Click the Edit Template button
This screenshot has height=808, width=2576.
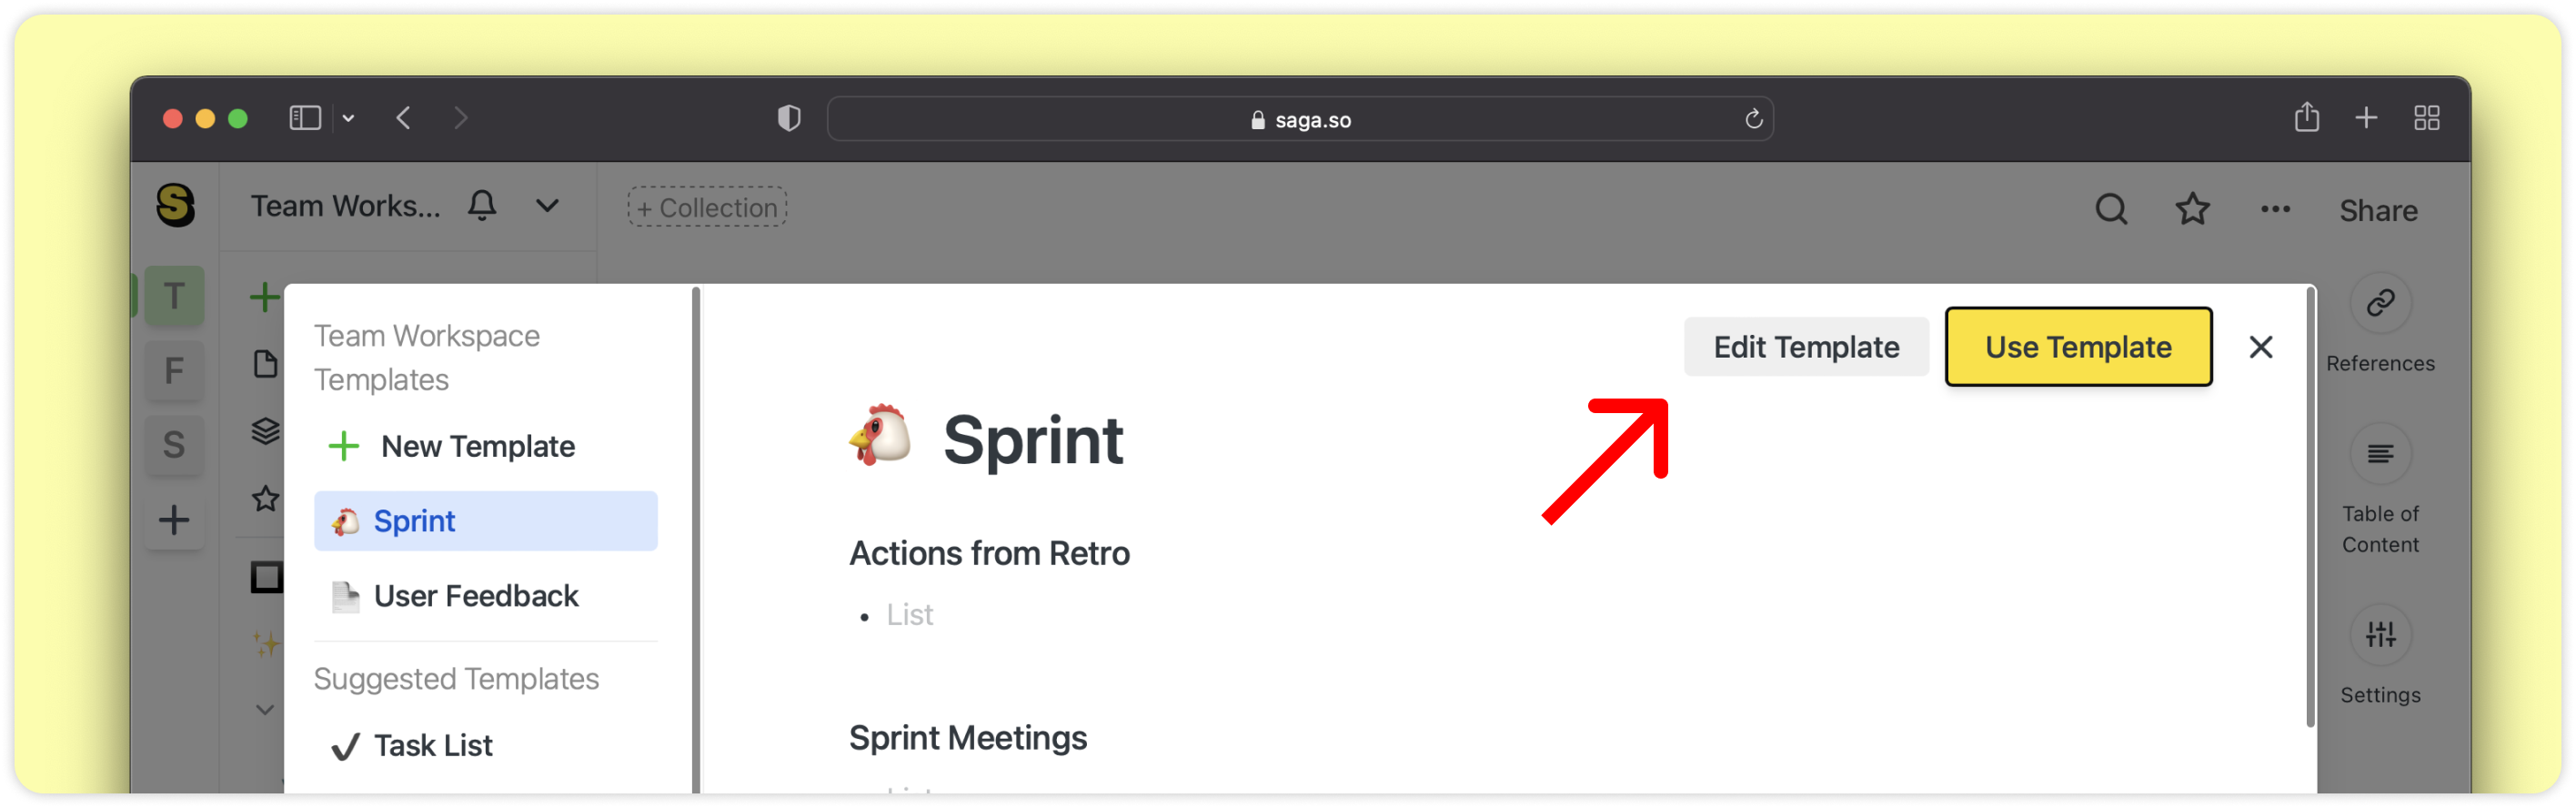pyautogui.click(x=1806, y=347)
